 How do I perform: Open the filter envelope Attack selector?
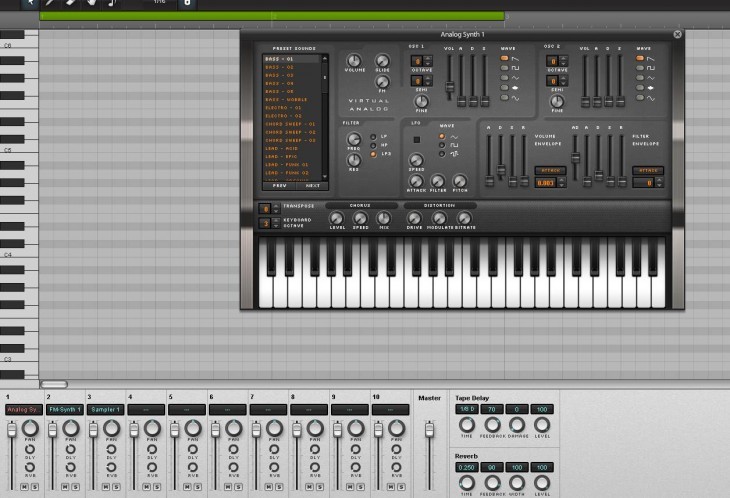pyautogui.click(x=648, y=170)
